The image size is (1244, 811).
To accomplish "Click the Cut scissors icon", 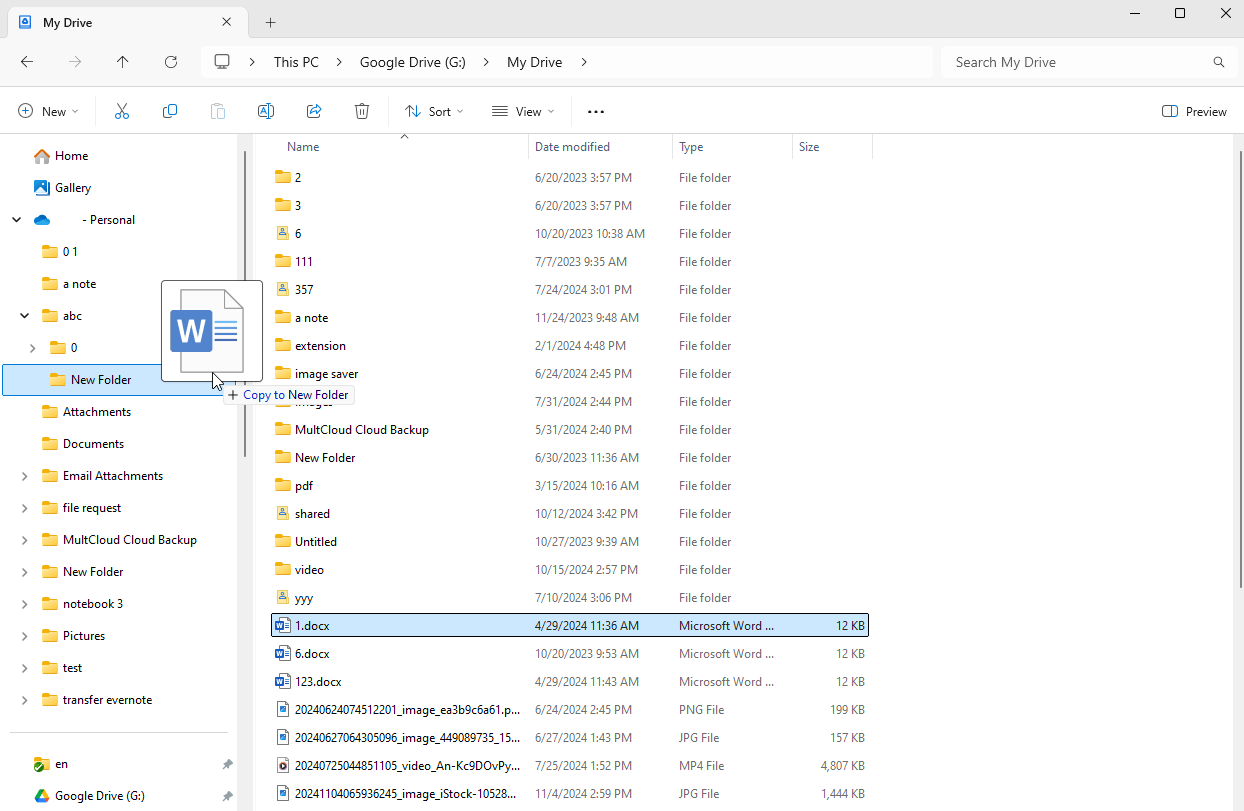I will [122, 111].
